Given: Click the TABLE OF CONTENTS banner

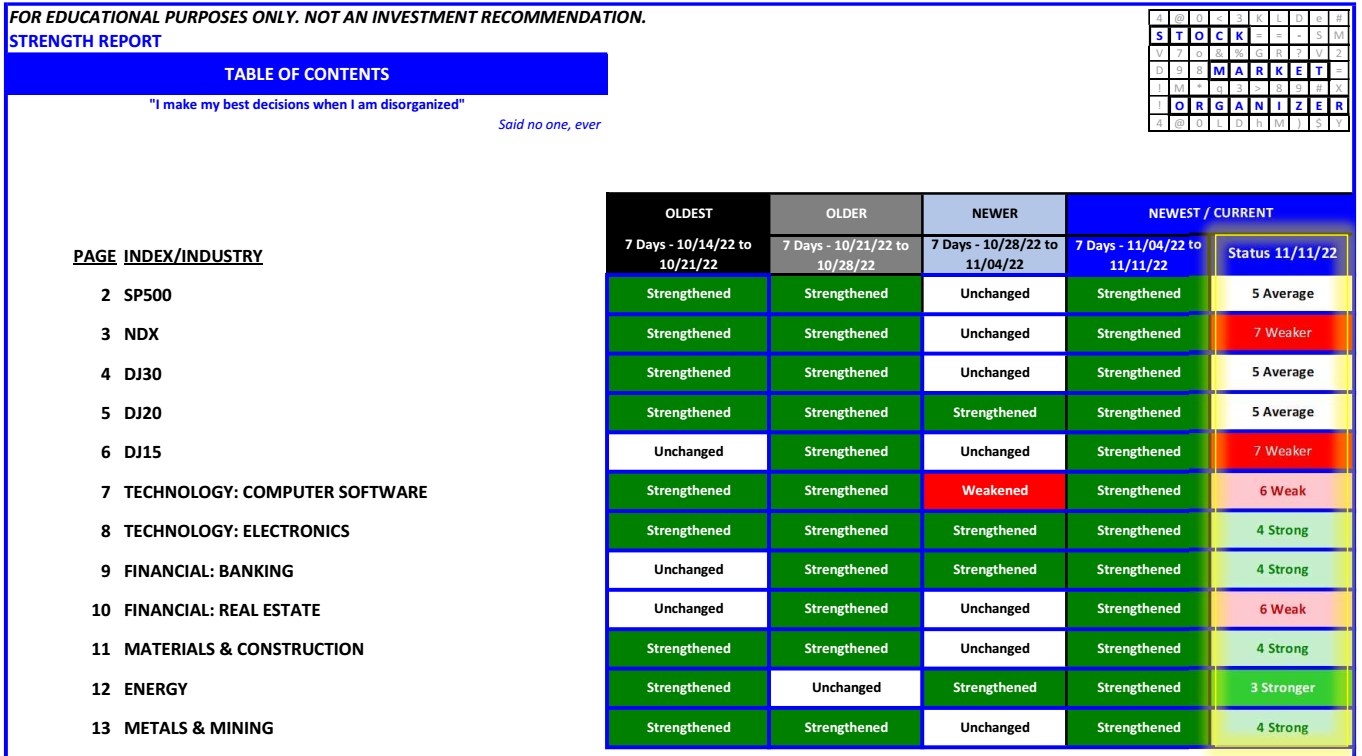Looking at the screenshot, I should (306, 73).
